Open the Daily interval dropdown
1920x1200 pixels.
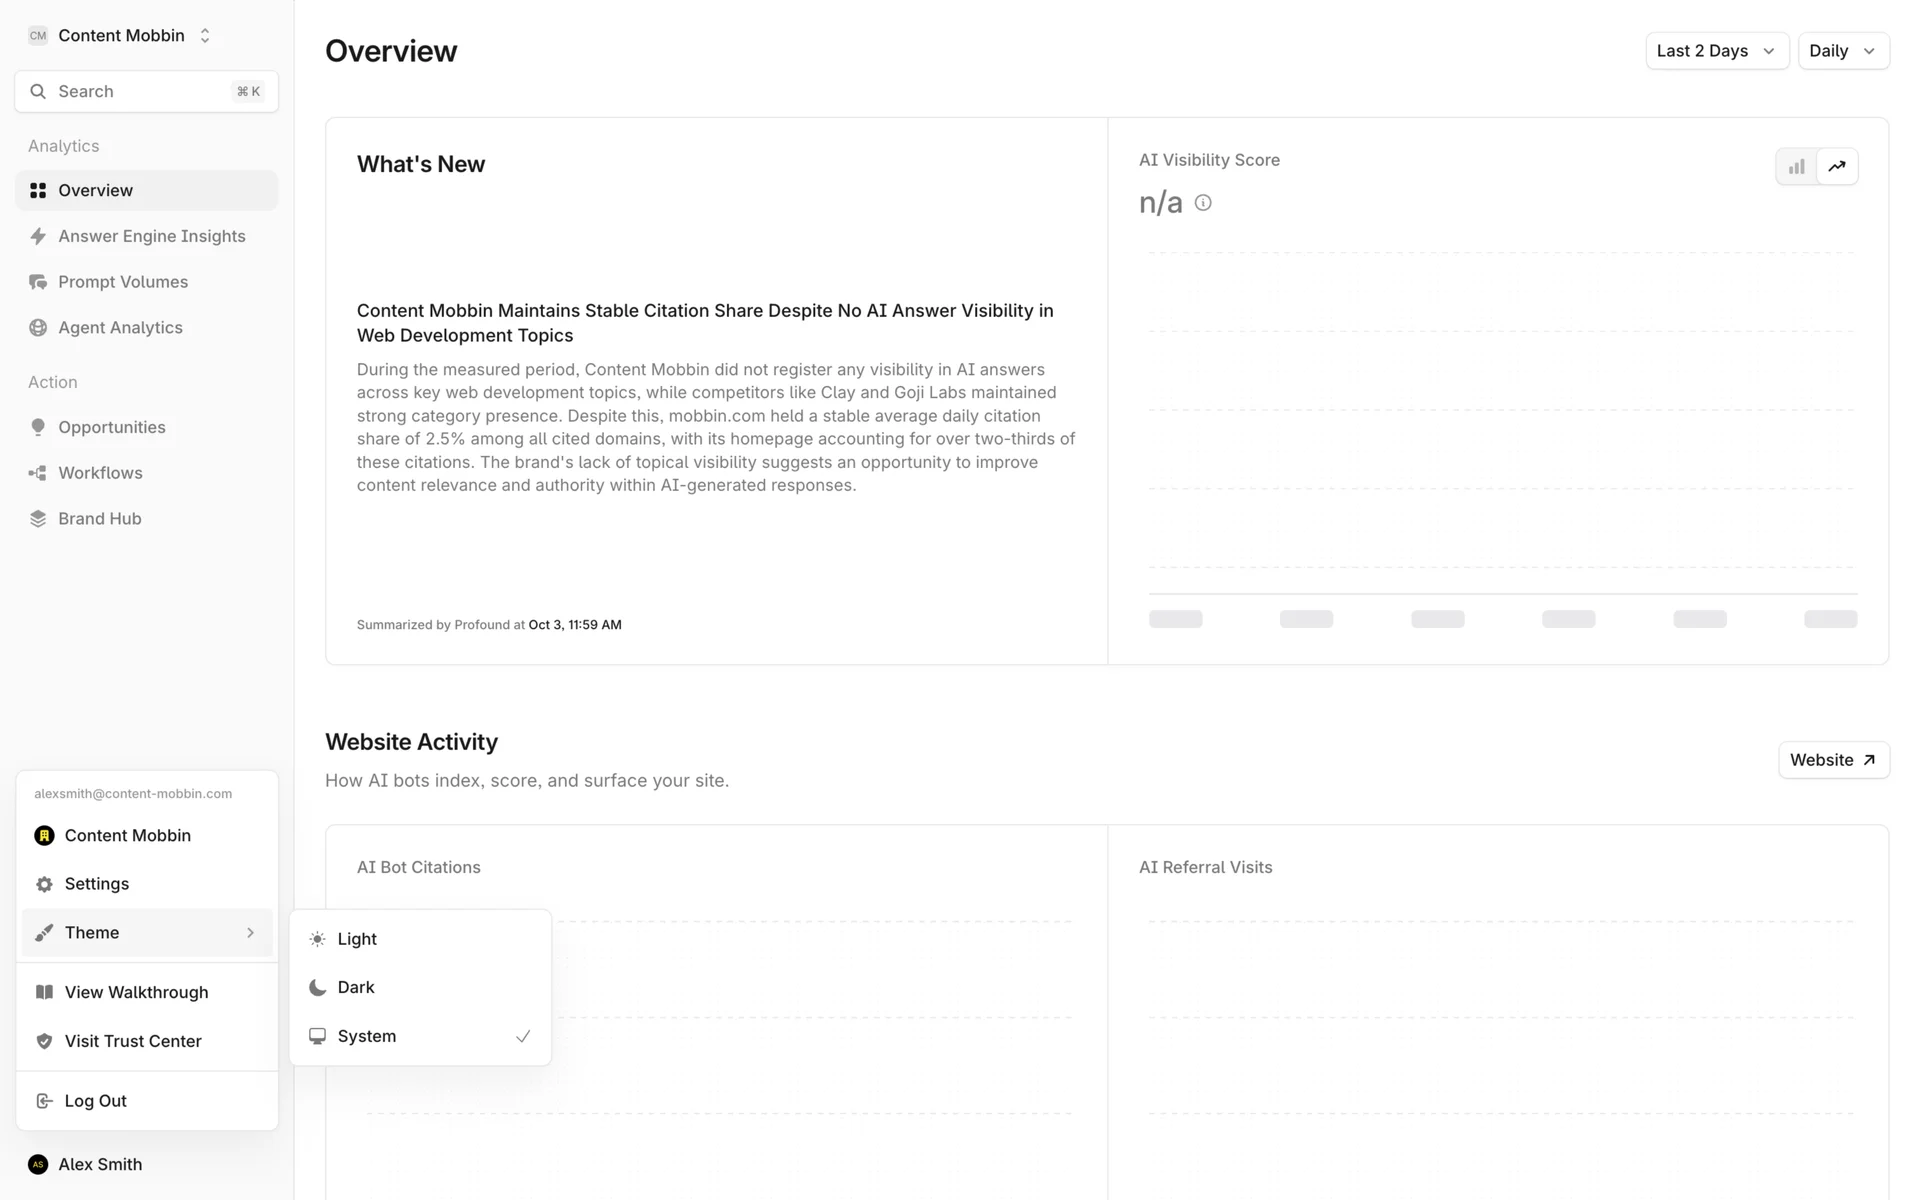point(1842,51)
